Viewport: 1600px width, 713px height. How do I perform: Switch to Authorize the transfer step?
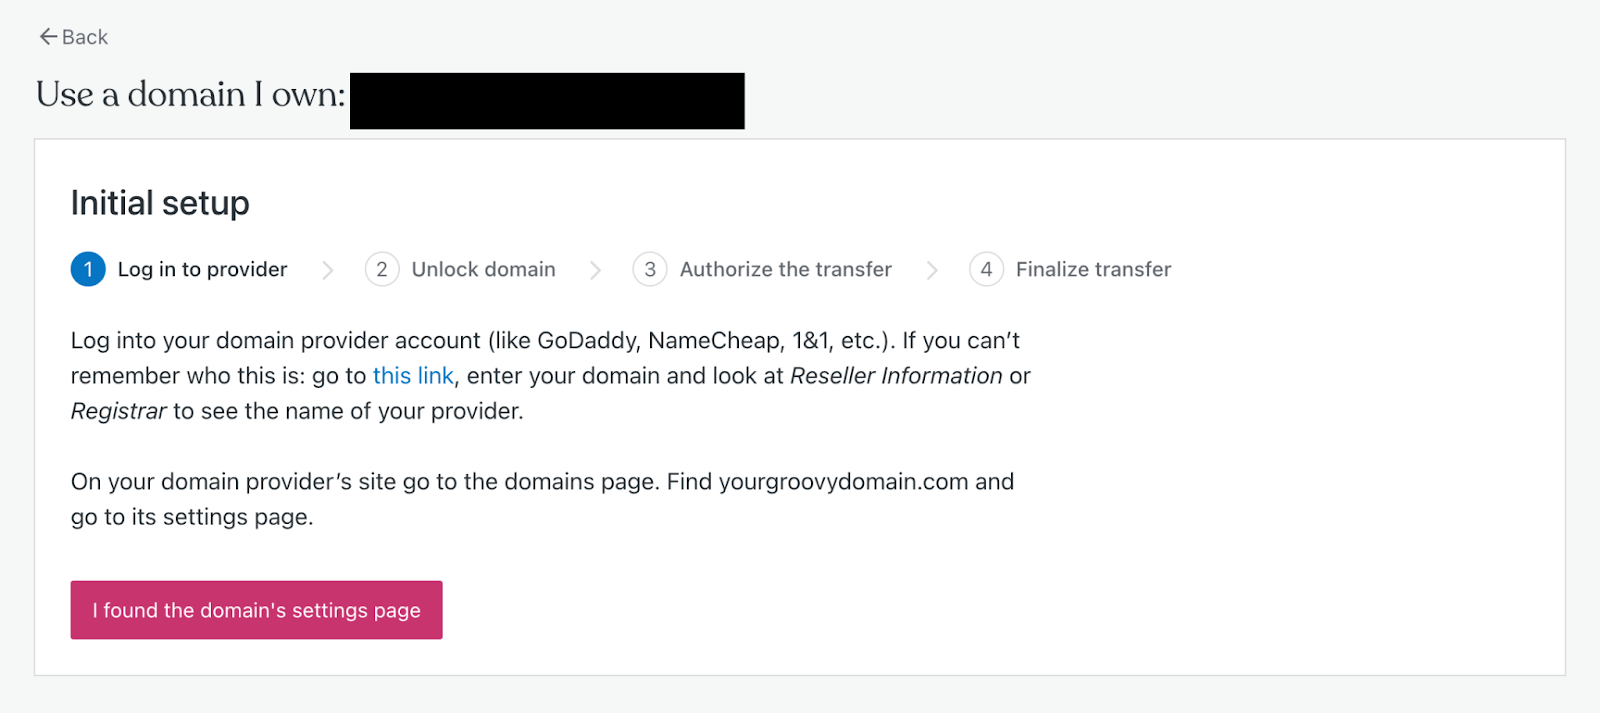785,269
